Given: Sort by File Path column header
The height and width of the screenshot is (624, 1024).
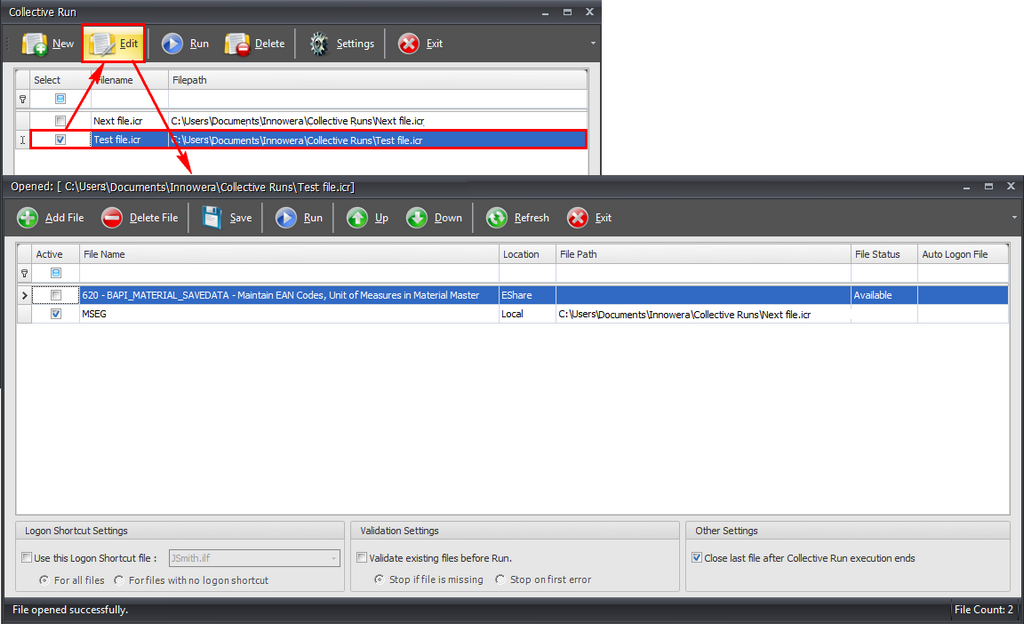Looking at the screenshot, I should tap(703, 254).
